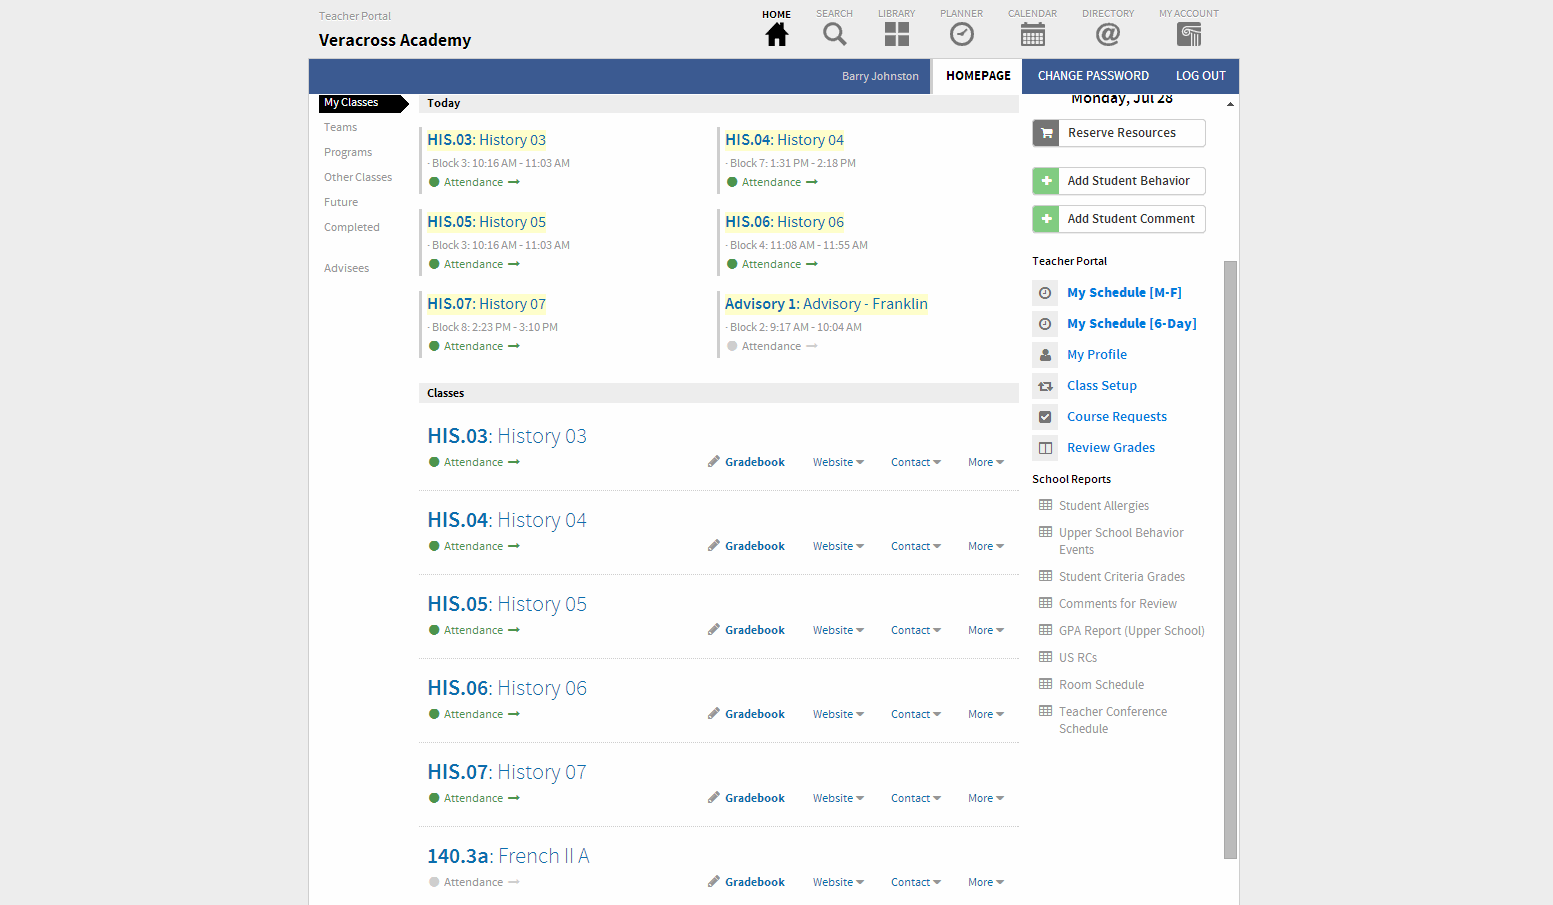Screen dimensions: 1553x905
Task: Open the Planner clock icon
Action: pos(961,33)
